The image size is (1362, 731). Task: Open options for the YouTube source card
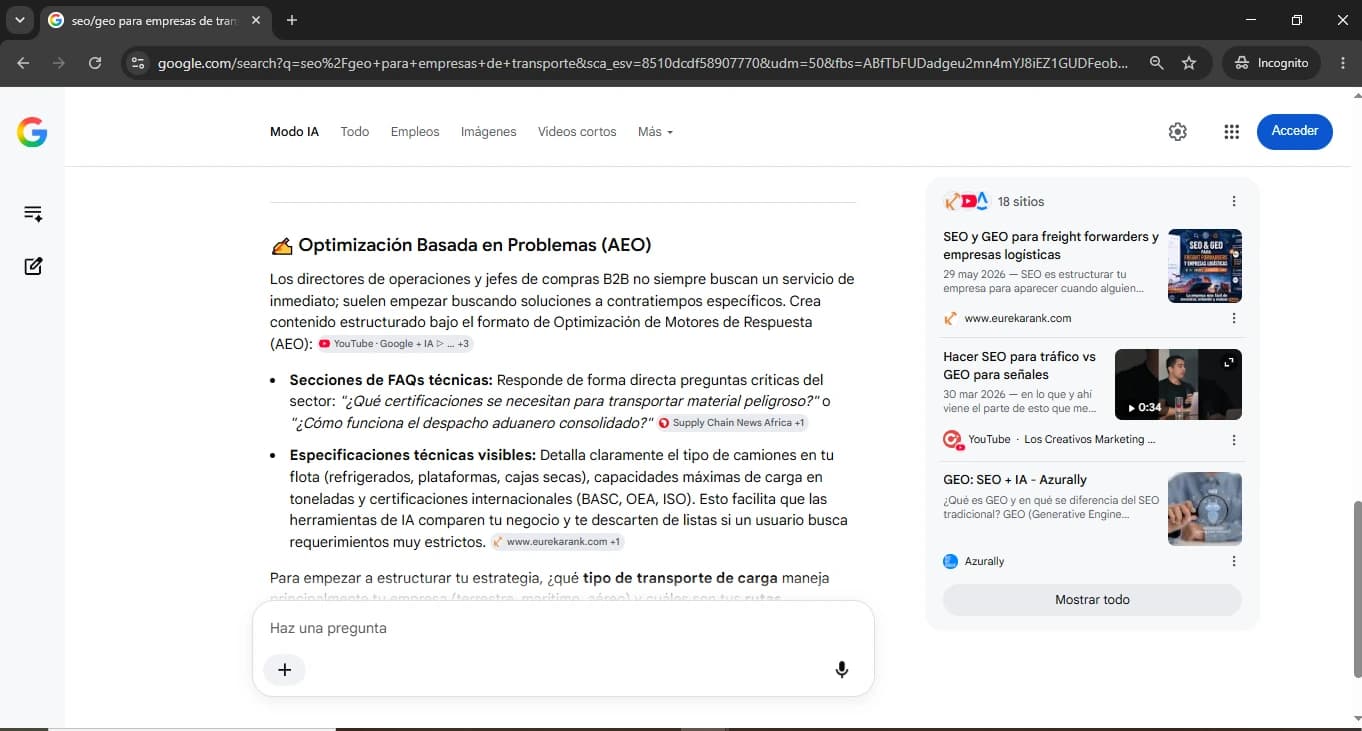[x=1234, y=440]
